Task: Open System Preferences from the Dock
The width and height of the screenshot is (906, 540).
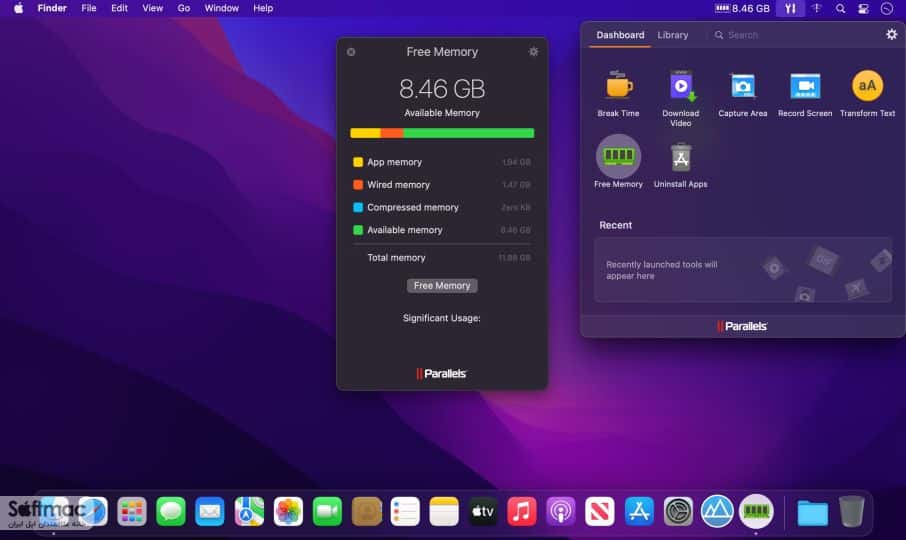Action: click(x=678, y=511)
